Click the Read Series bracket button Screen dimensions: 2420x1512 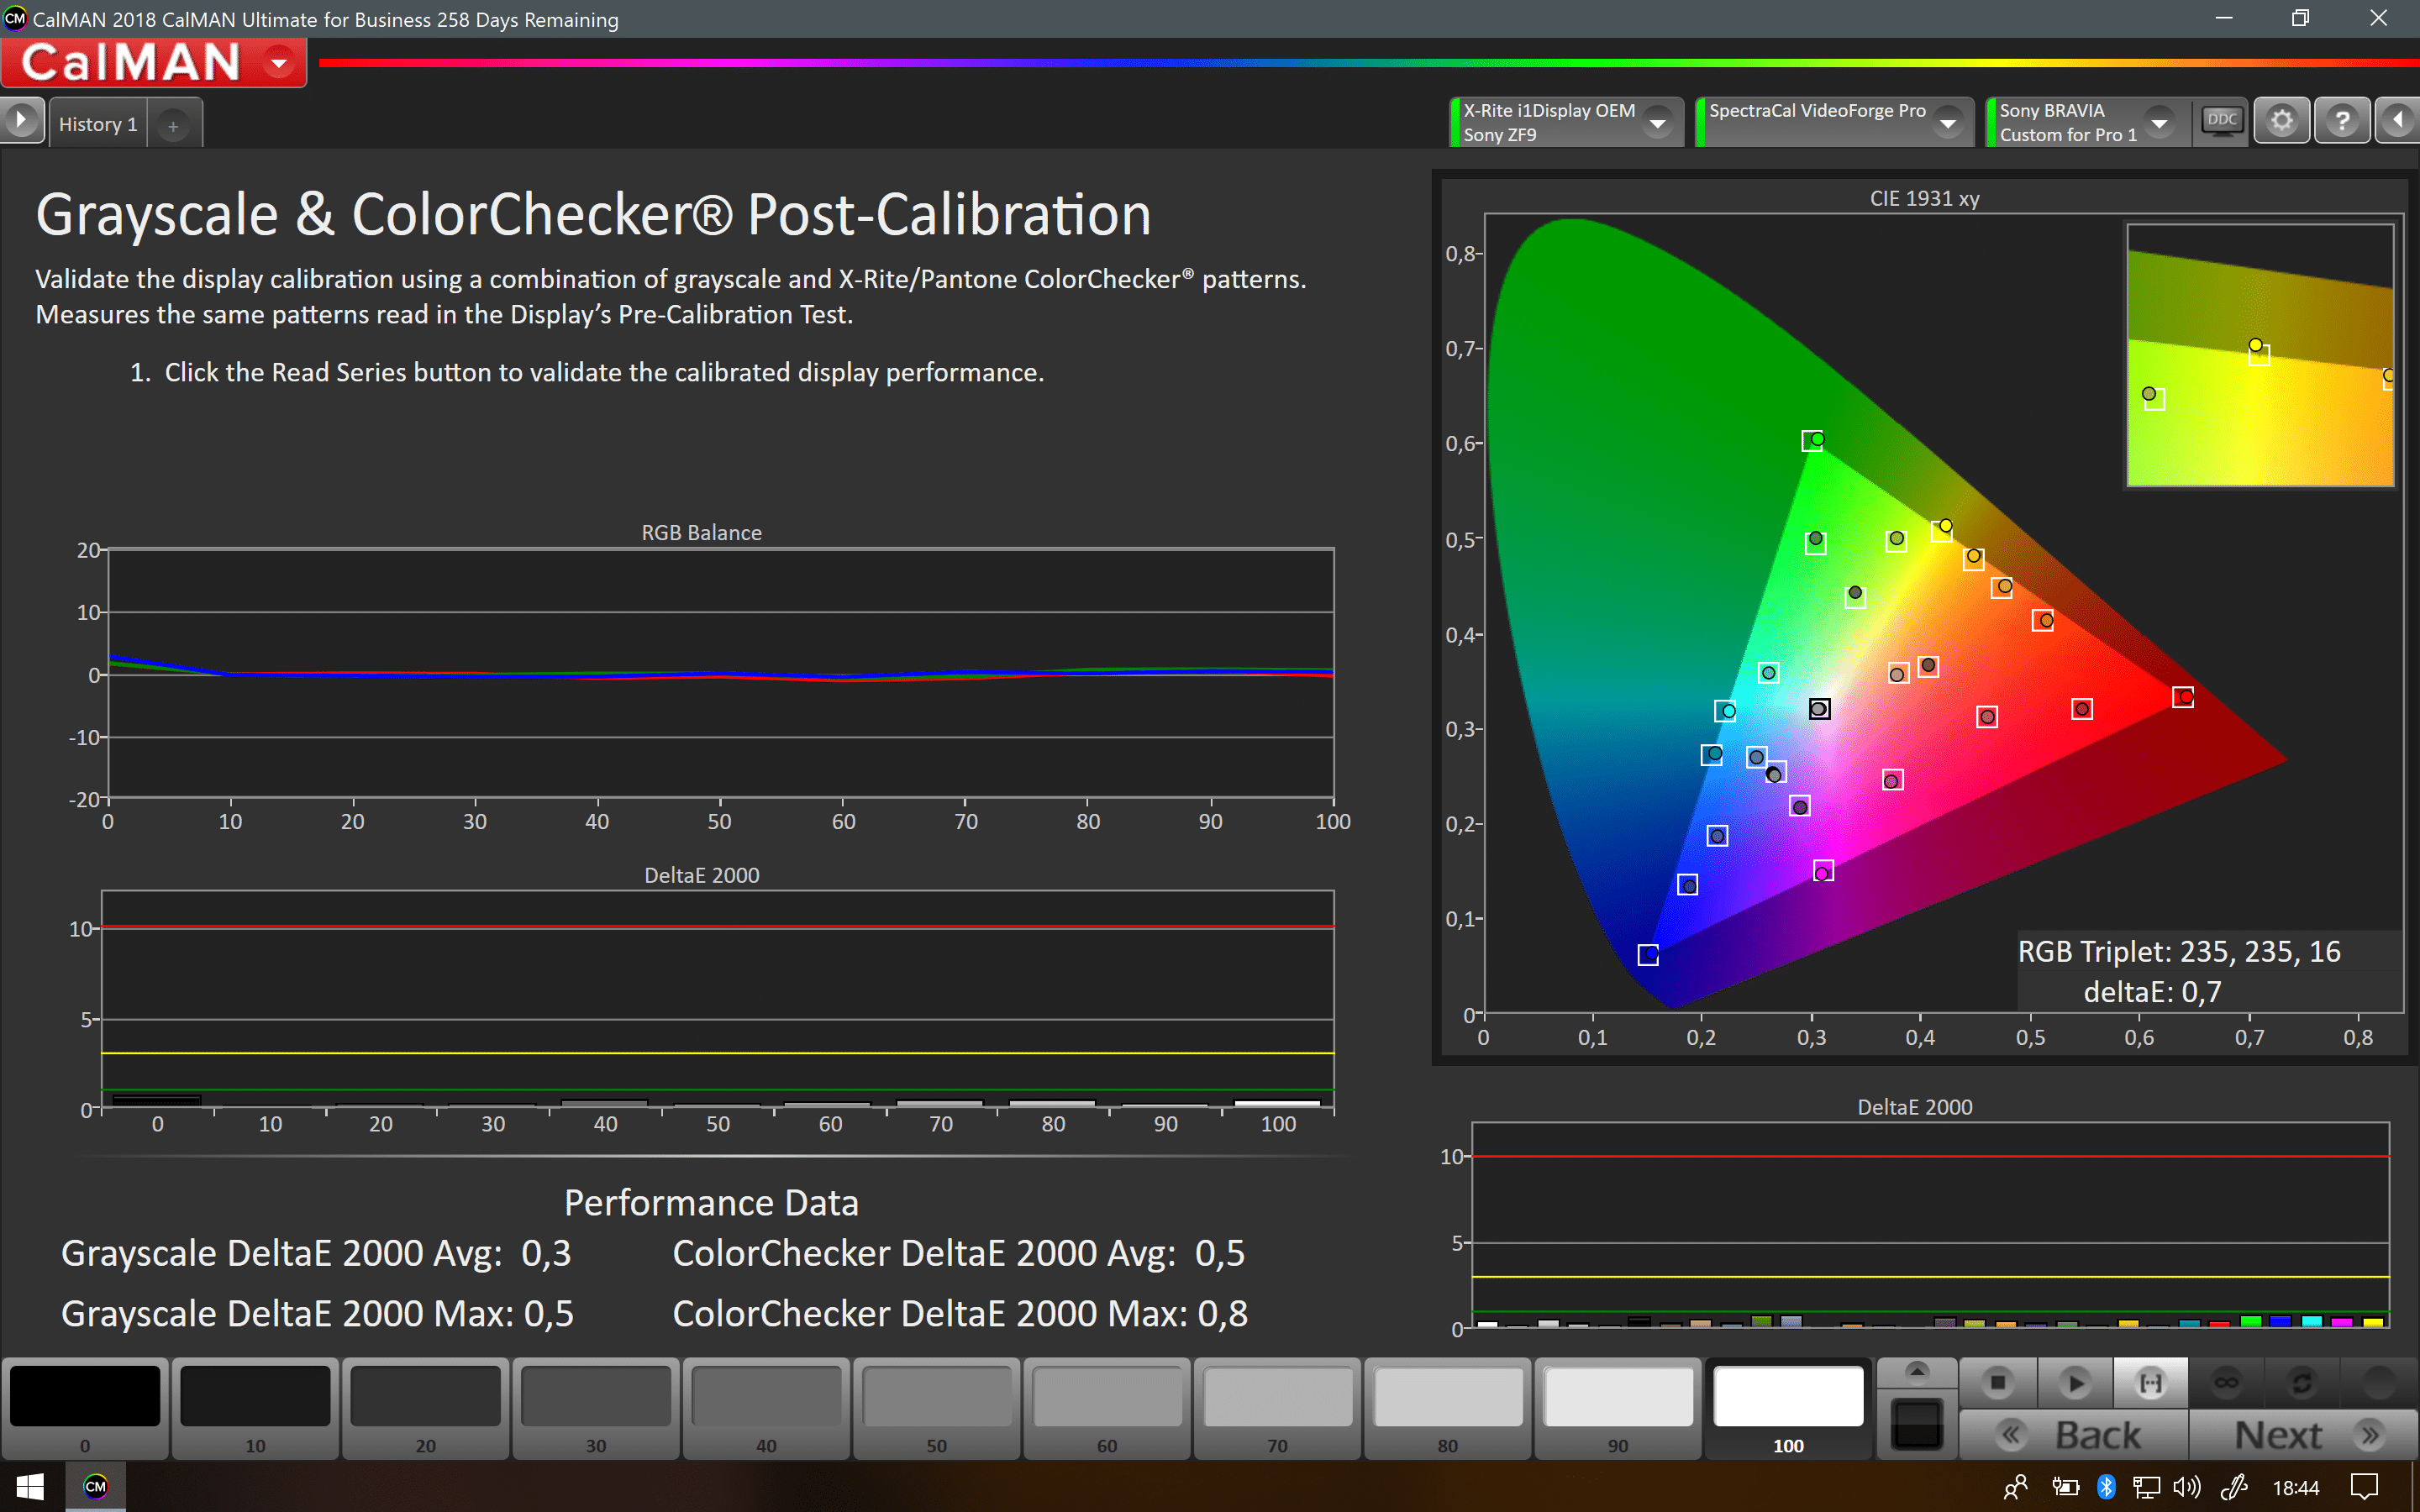point(2151,1383)
